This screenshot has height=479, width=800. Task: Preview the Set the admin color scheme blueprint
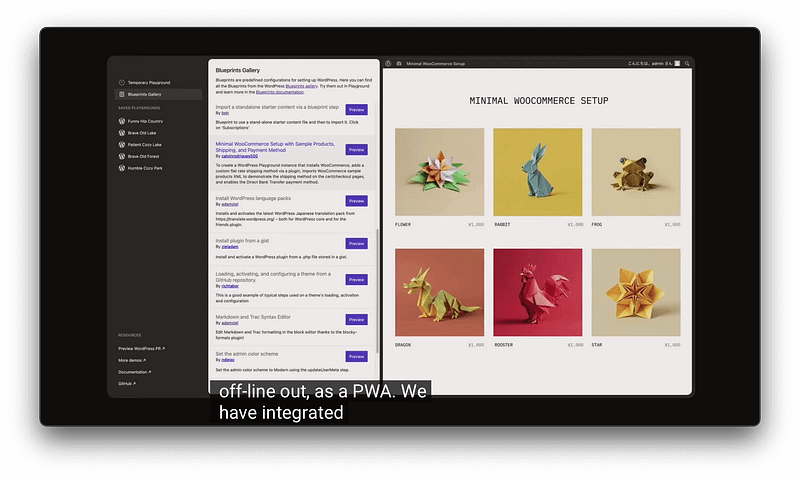pyautogui.click(x=357, y=357)
